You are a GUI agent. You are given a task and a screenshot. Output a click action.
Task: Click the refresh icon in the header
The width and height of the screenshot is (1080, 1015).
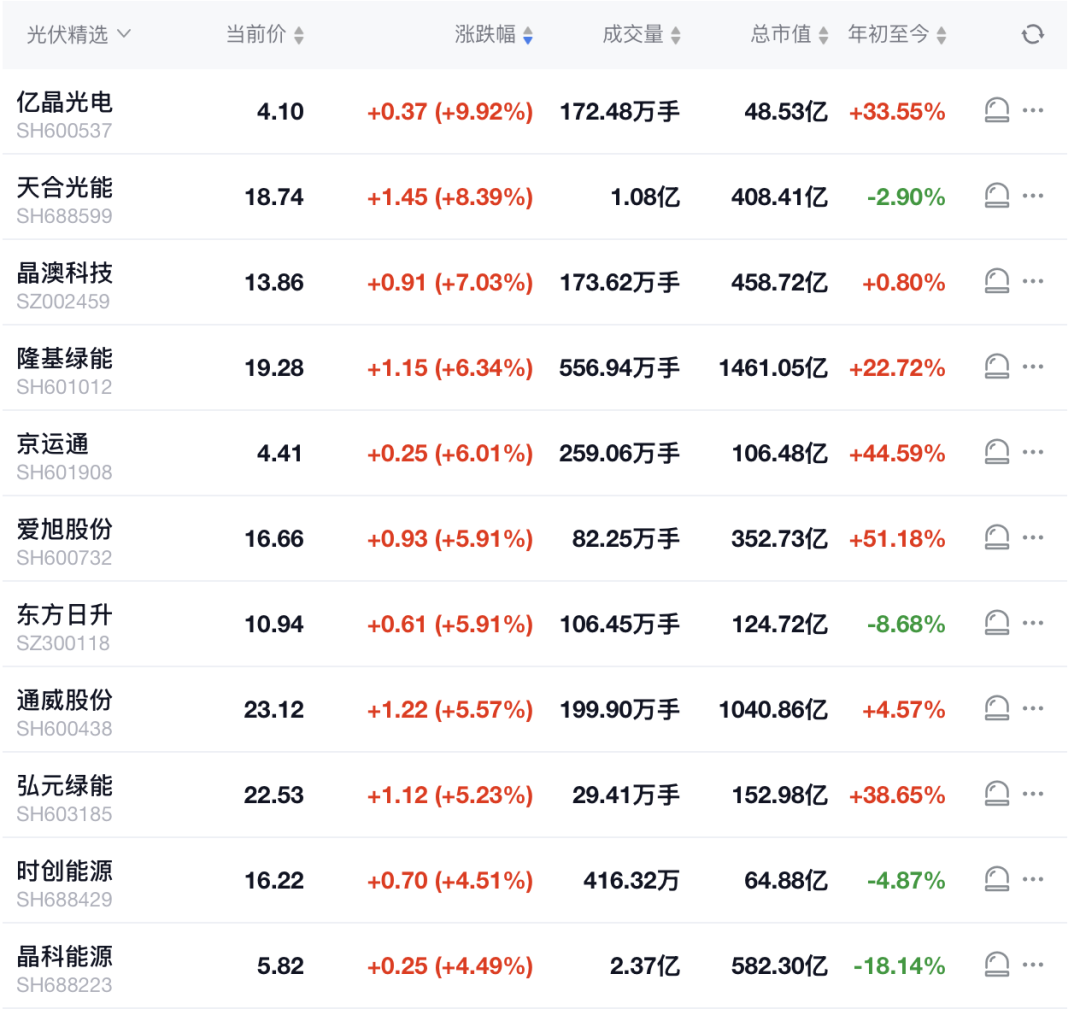pyautogui.click(x=1033, y=33)
